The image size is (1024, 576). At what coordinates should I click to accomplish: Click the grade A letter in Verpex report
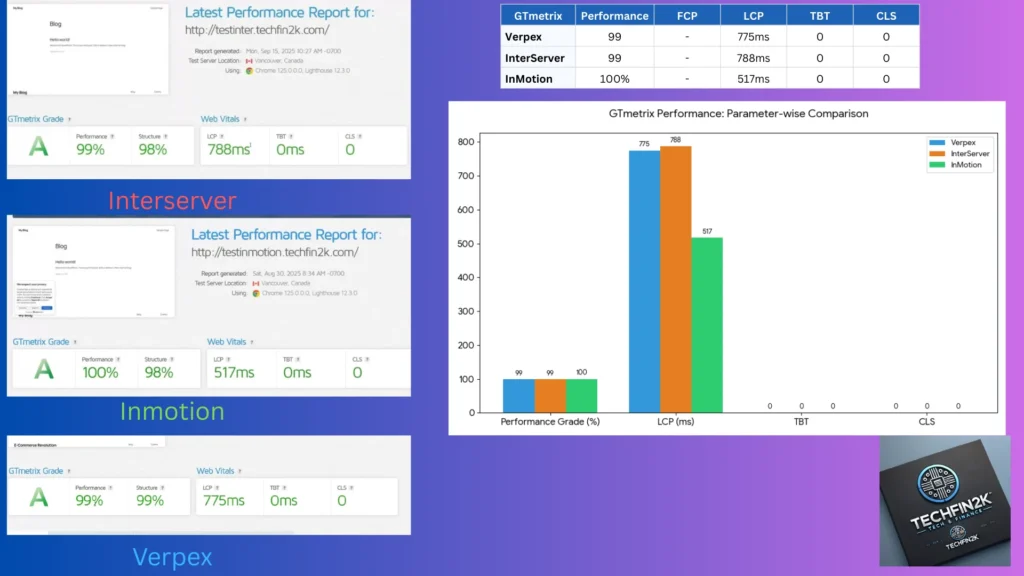[39, 498]
